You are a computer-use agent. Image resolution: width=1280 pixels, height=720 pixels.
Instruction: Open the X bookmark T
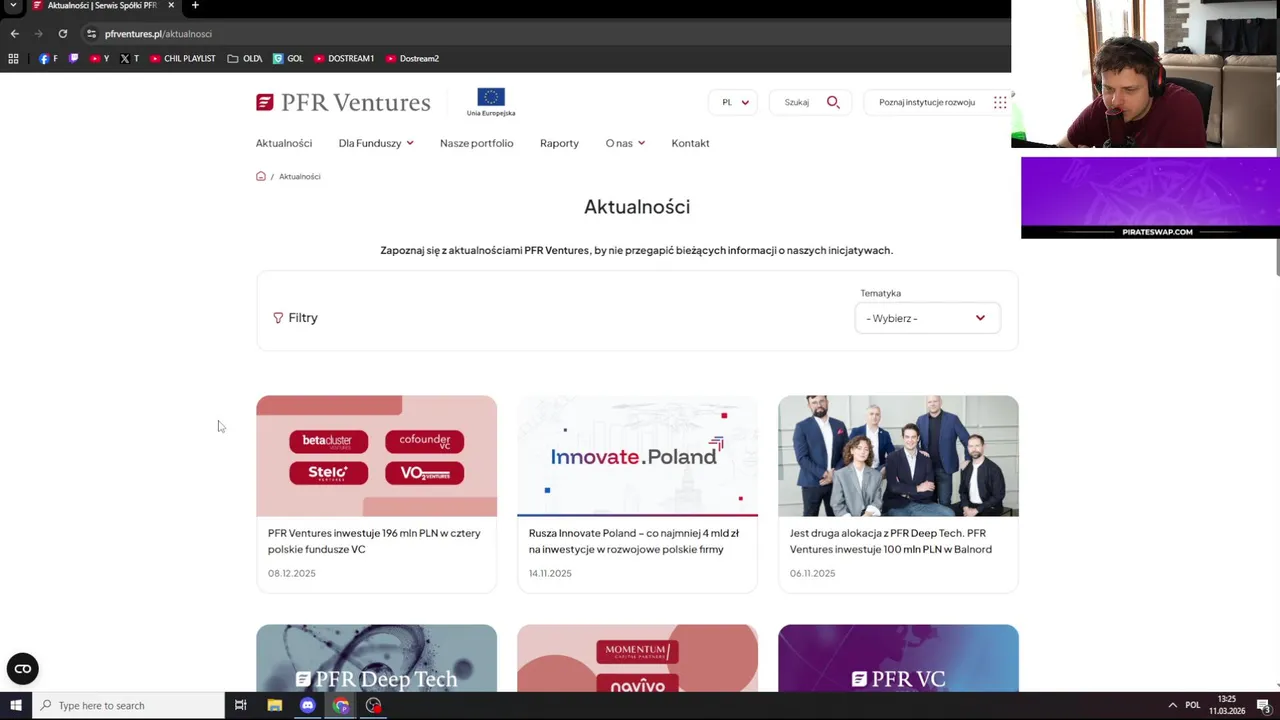pos(129,58)
